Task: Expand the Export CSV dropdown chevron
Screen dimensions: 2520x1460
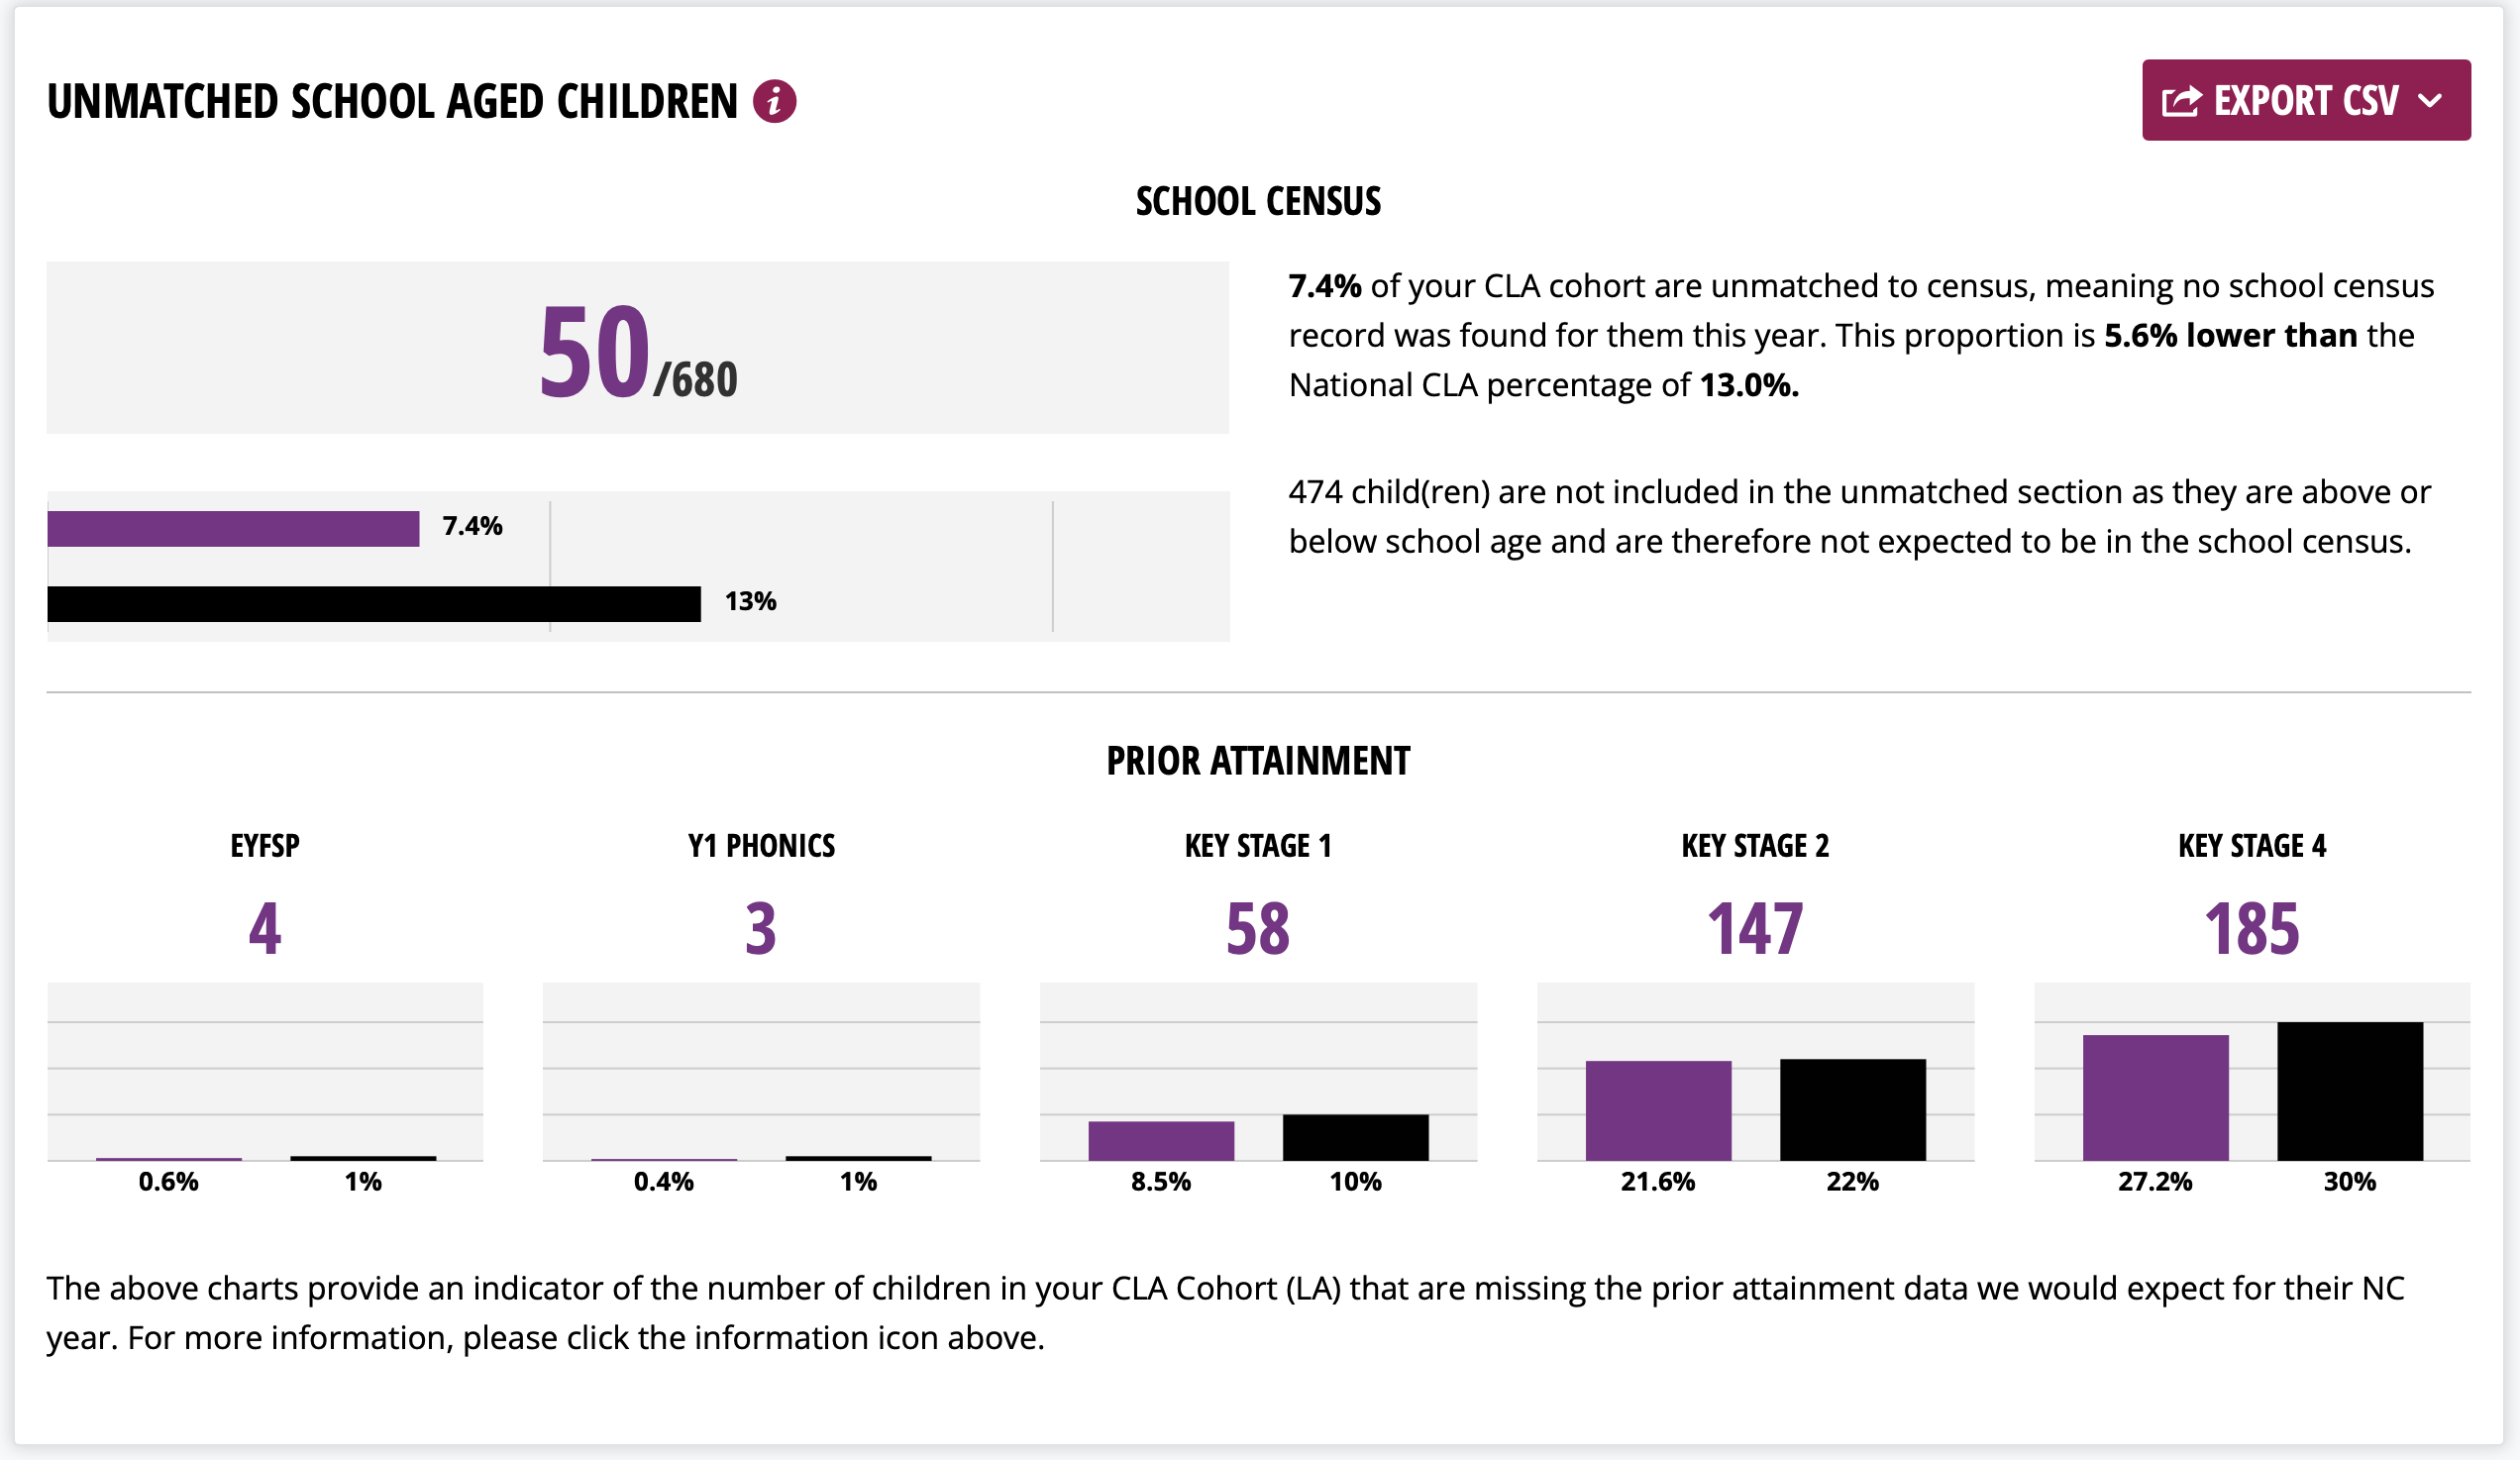Action: click(x=2430, y=101)
